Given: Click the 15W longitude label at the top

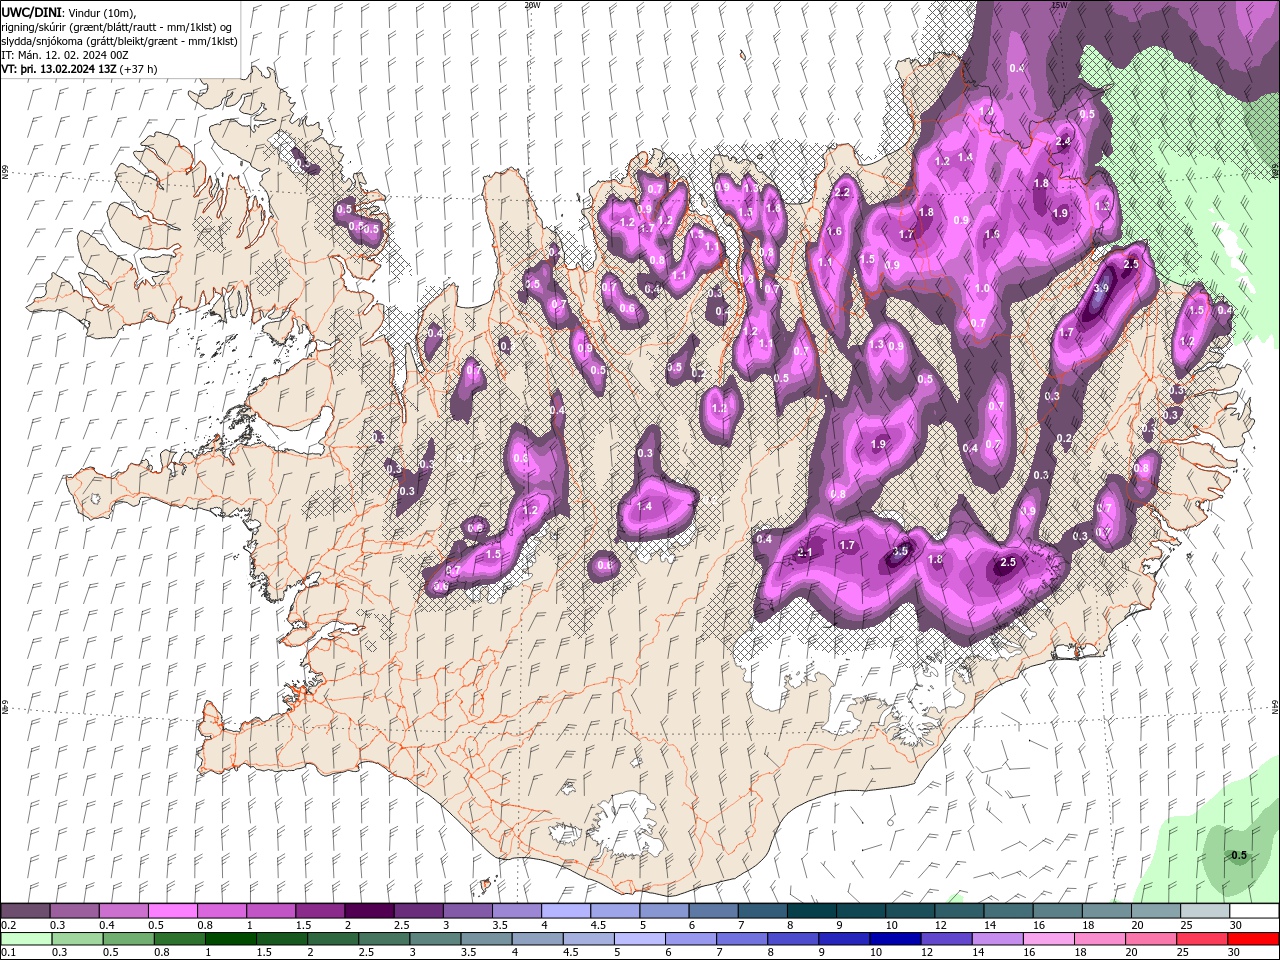Looking at the screenshot, I should (x=1059, y=5).
